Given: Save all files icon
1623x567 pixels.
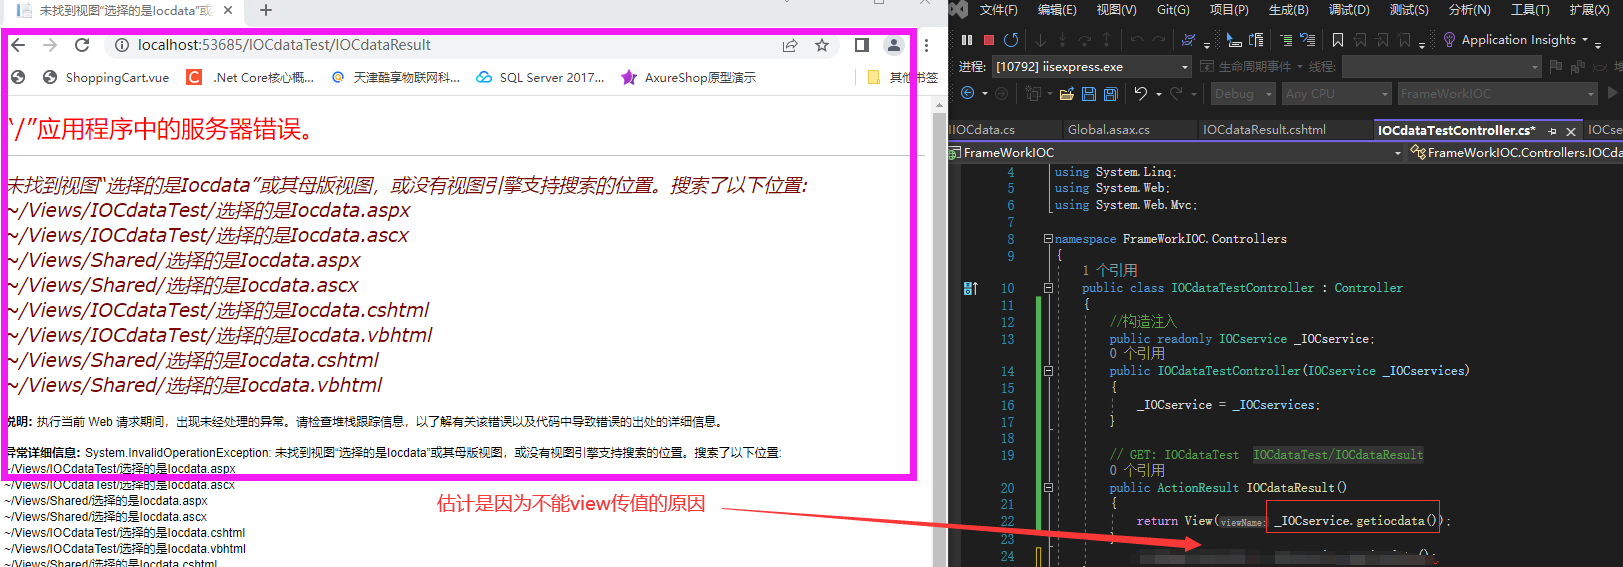Looking at the screenshot, I should [x=1110, y=94].
